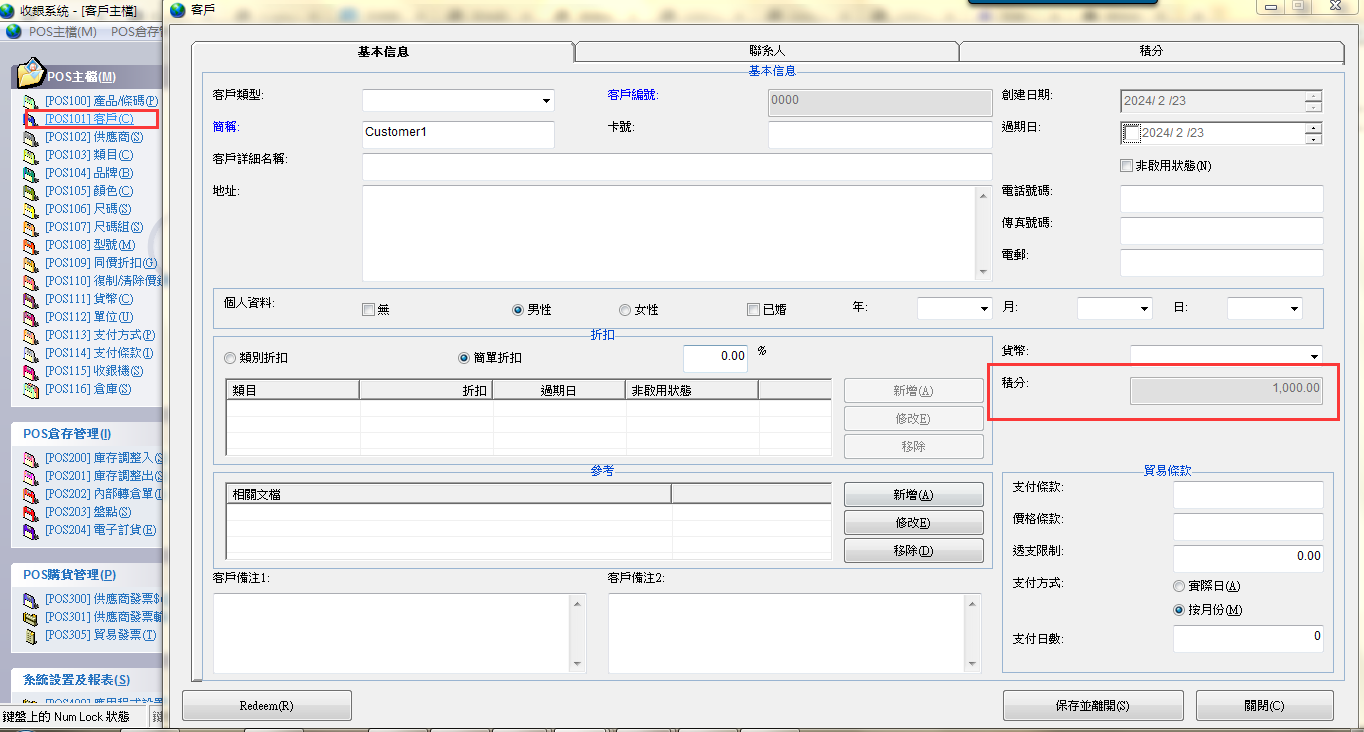The height and width of the screenshot is (732, 1364).
Task: Launch the [POS107] 尺碼組 icon
Action: [31, 227]
